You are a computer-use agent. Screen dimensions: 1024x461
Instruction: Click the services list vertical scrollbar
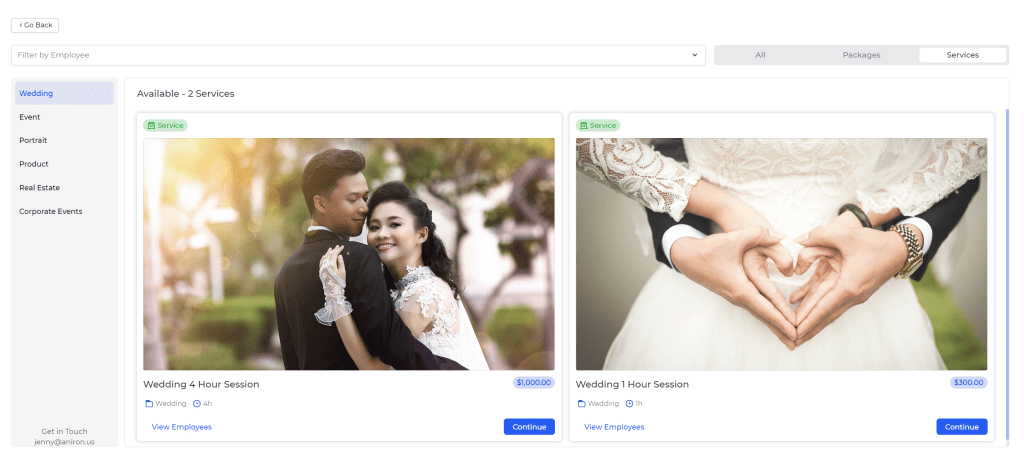point(1006,274)
